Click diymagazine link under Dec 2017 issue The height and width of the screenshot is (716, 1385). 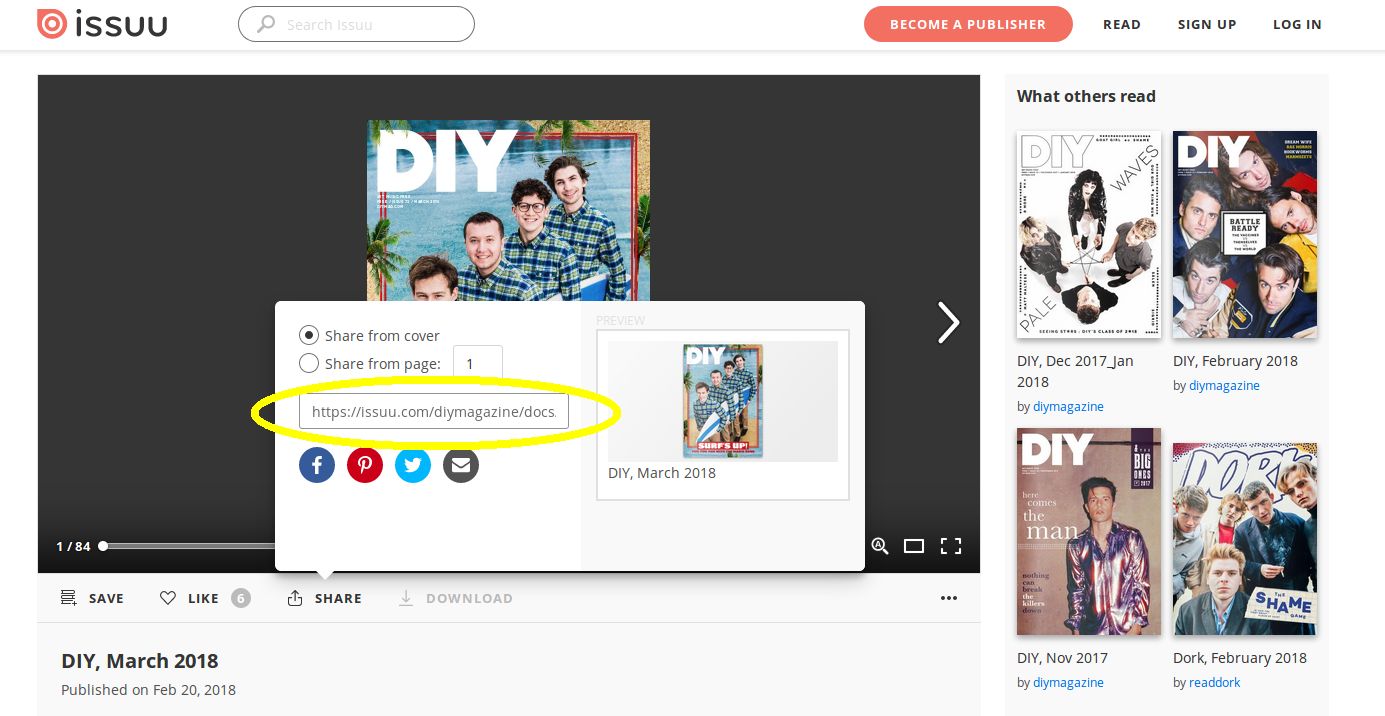tap(1068, 407)
